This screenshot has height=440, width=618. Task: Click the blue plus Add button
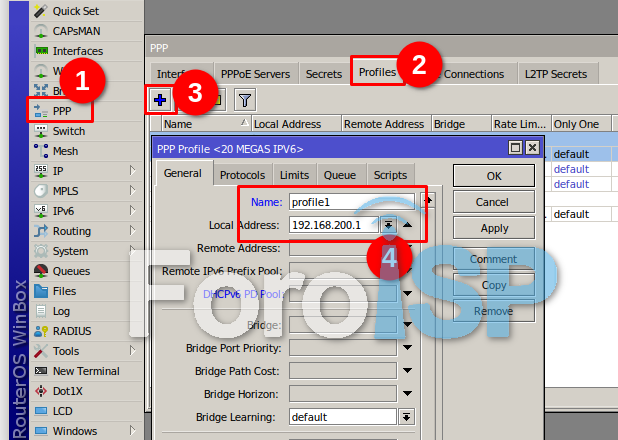coord(159,99)
